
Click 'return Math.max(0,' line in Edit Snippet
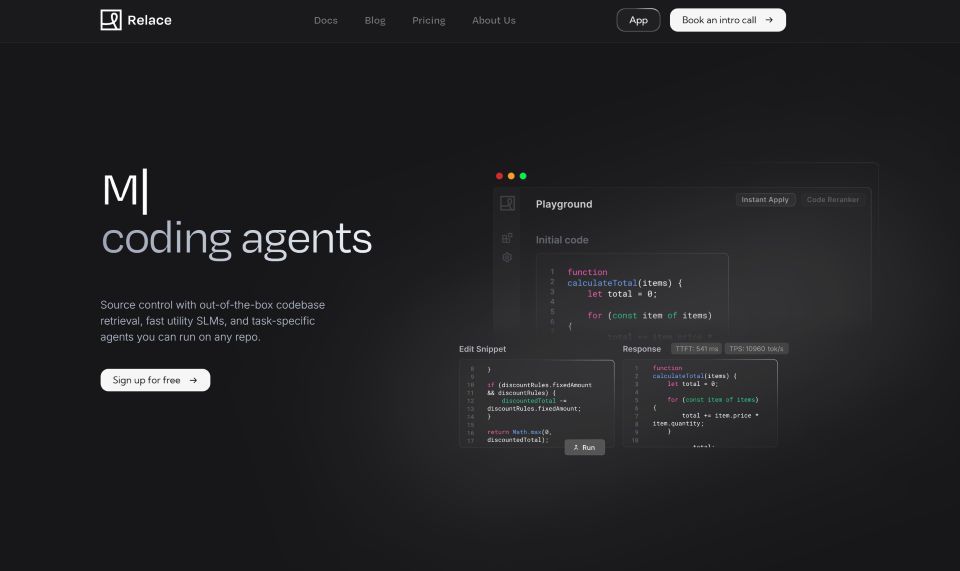point(519,431)
